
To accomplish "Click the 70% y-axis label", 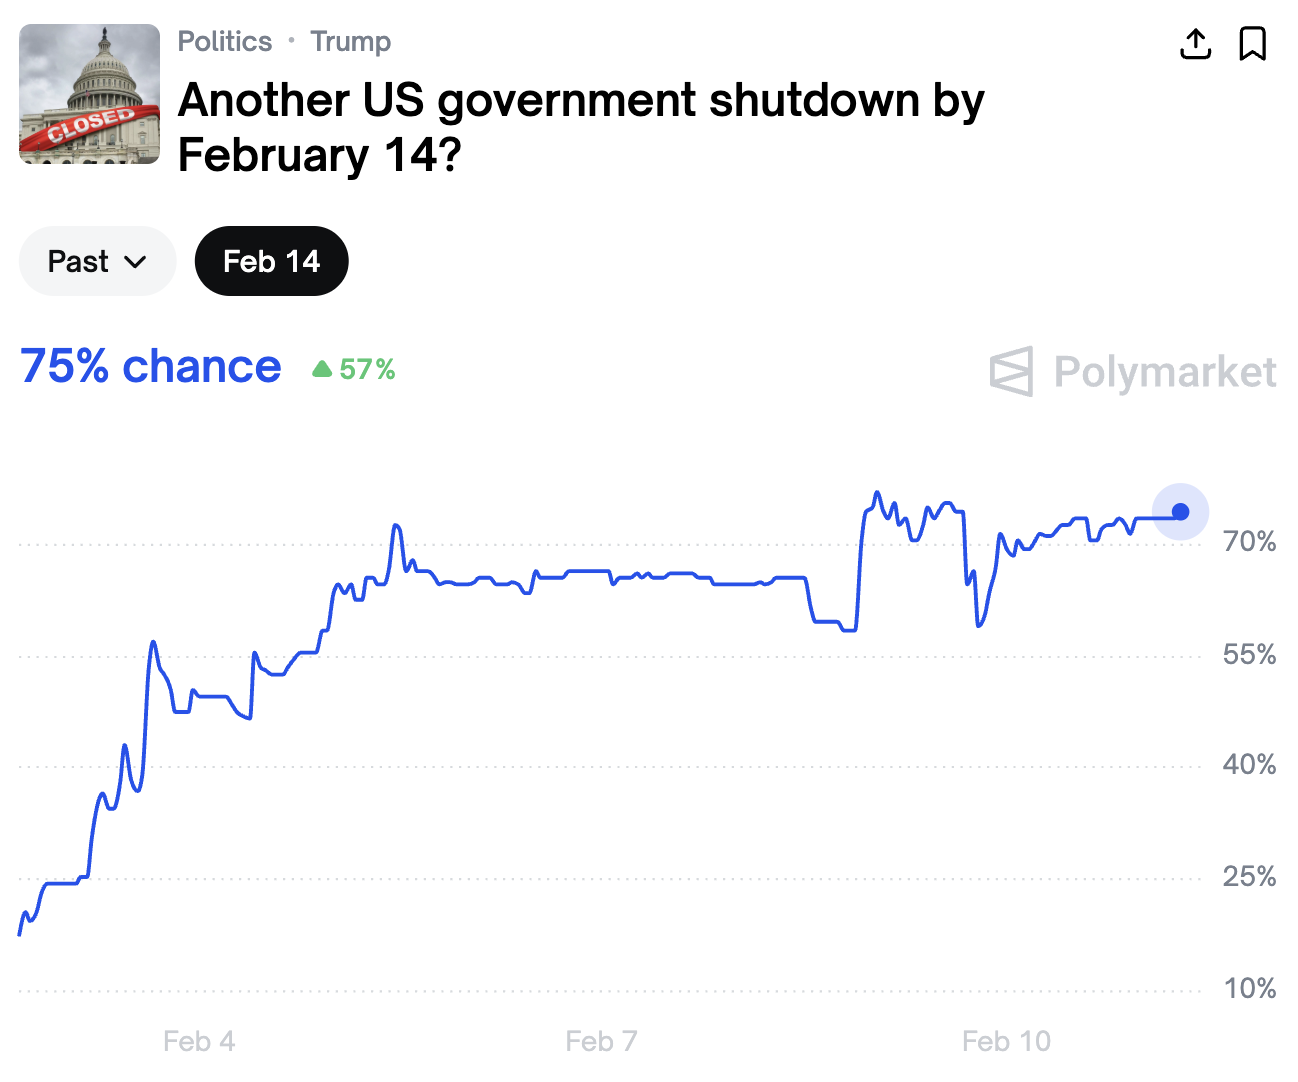I will (1249, 542).
